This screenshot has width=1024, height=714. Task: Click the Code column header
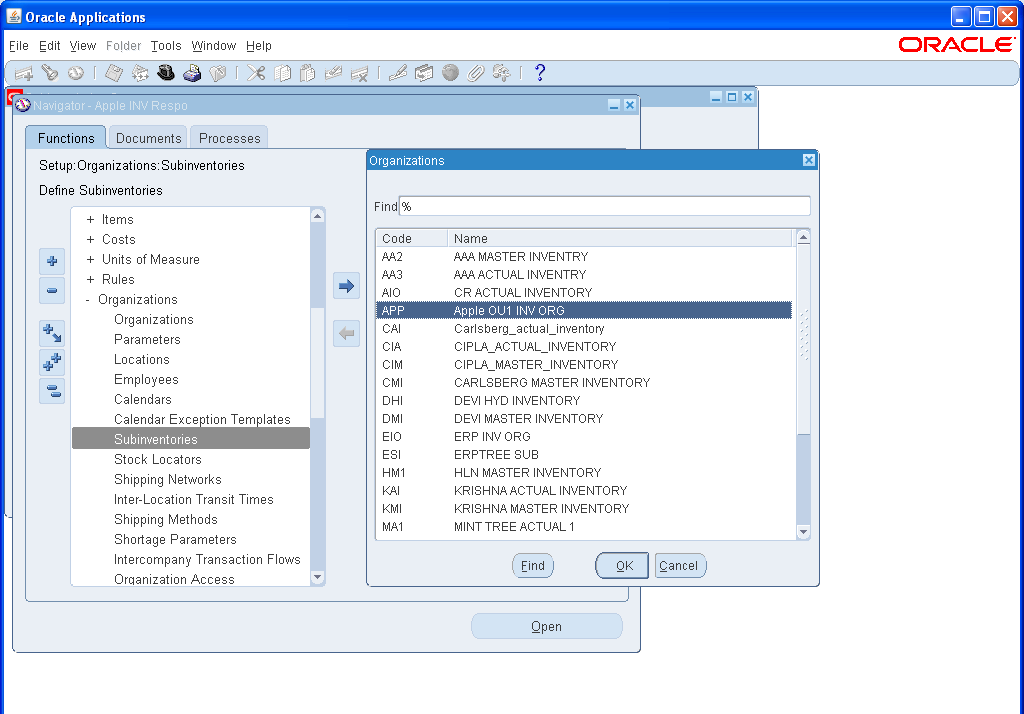(x=412, y=238)
